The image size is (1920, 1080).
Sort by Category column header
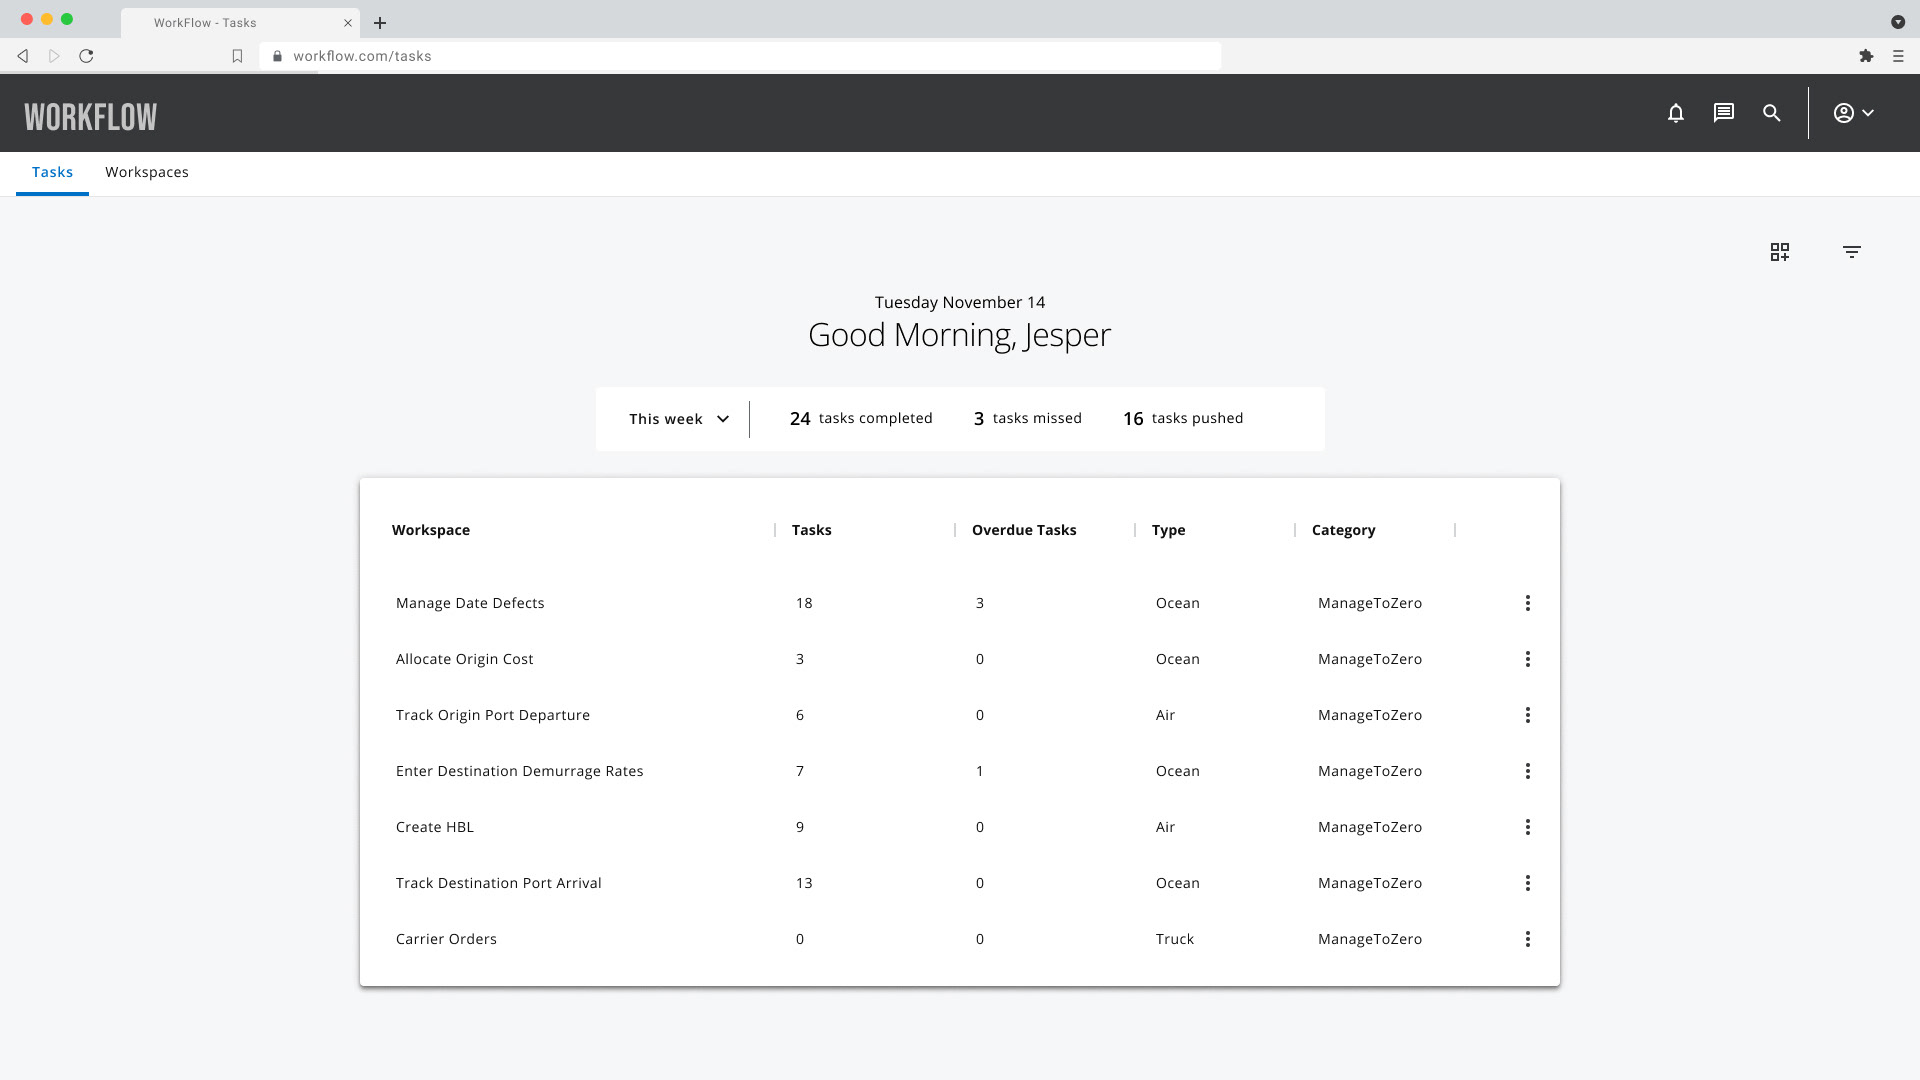(x=1344, y=530)
